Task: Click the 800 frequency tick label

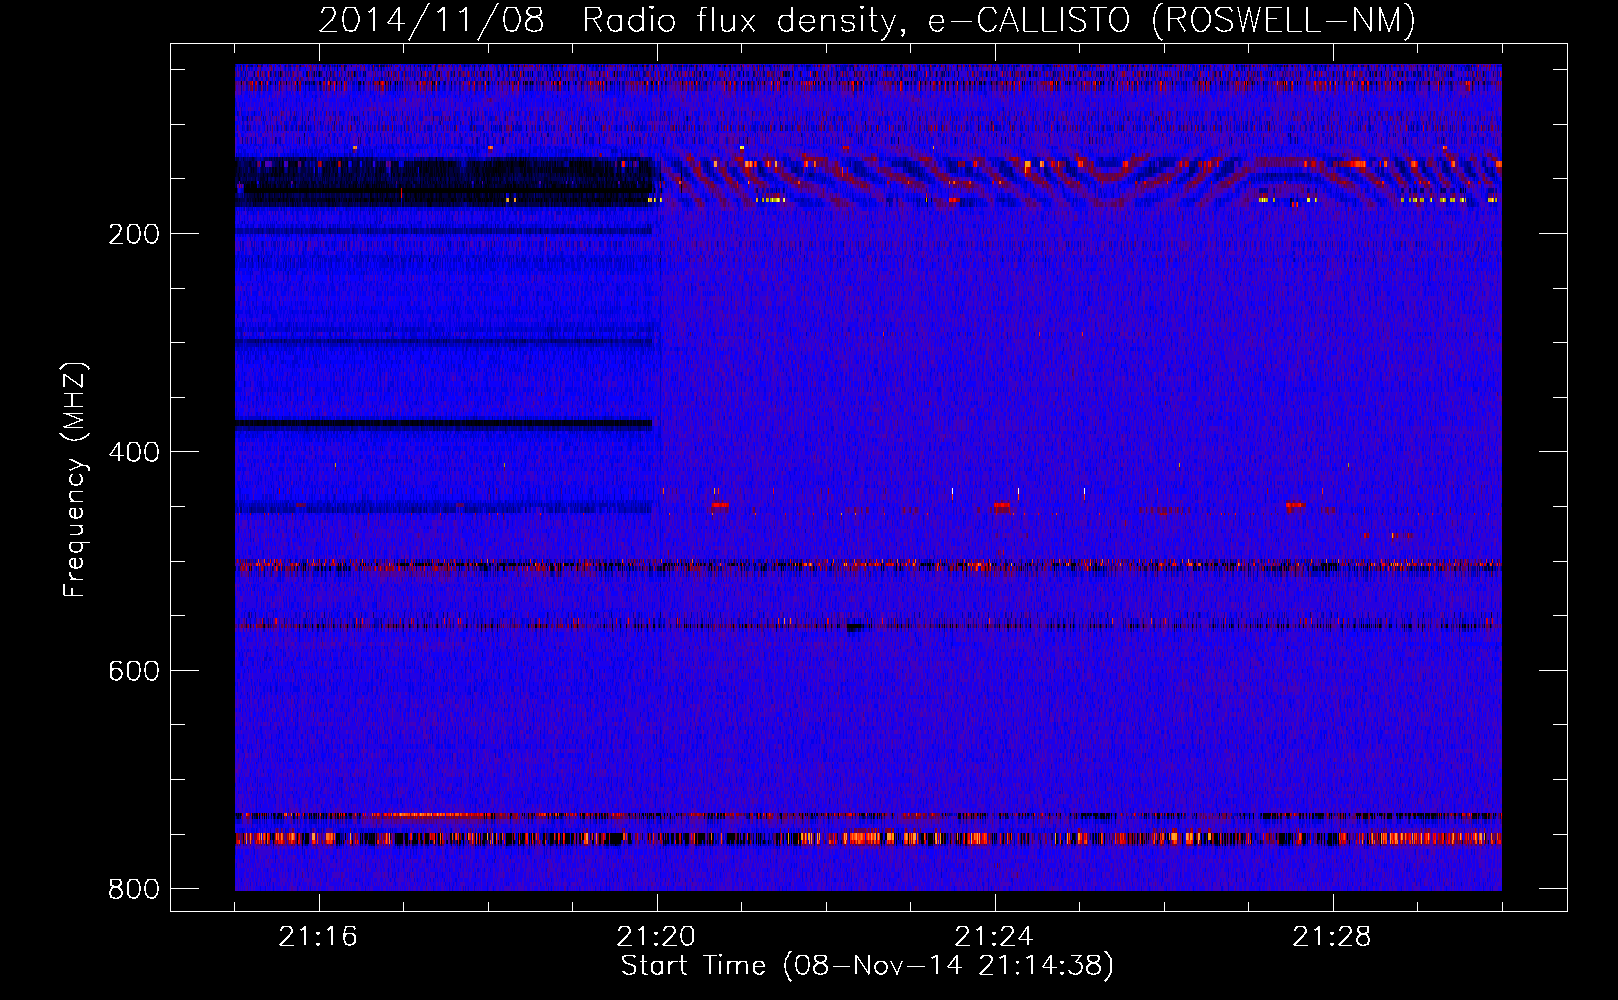Action: (134, 889)
